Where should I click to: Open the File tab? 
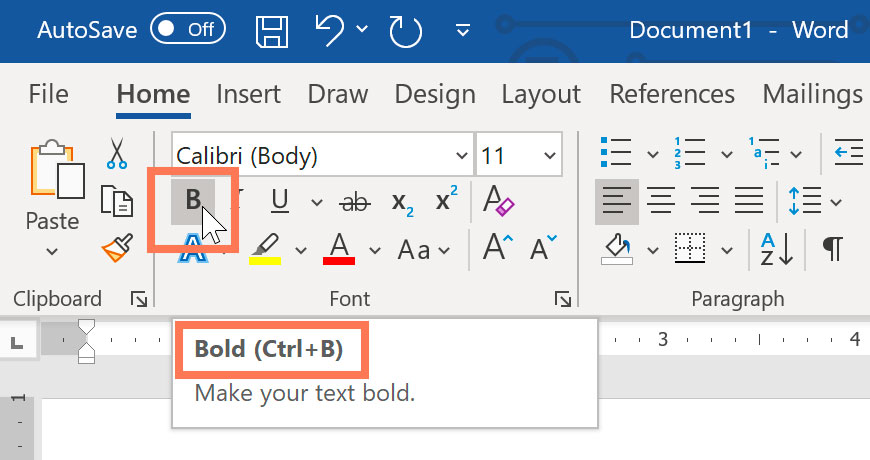point(48,94)
